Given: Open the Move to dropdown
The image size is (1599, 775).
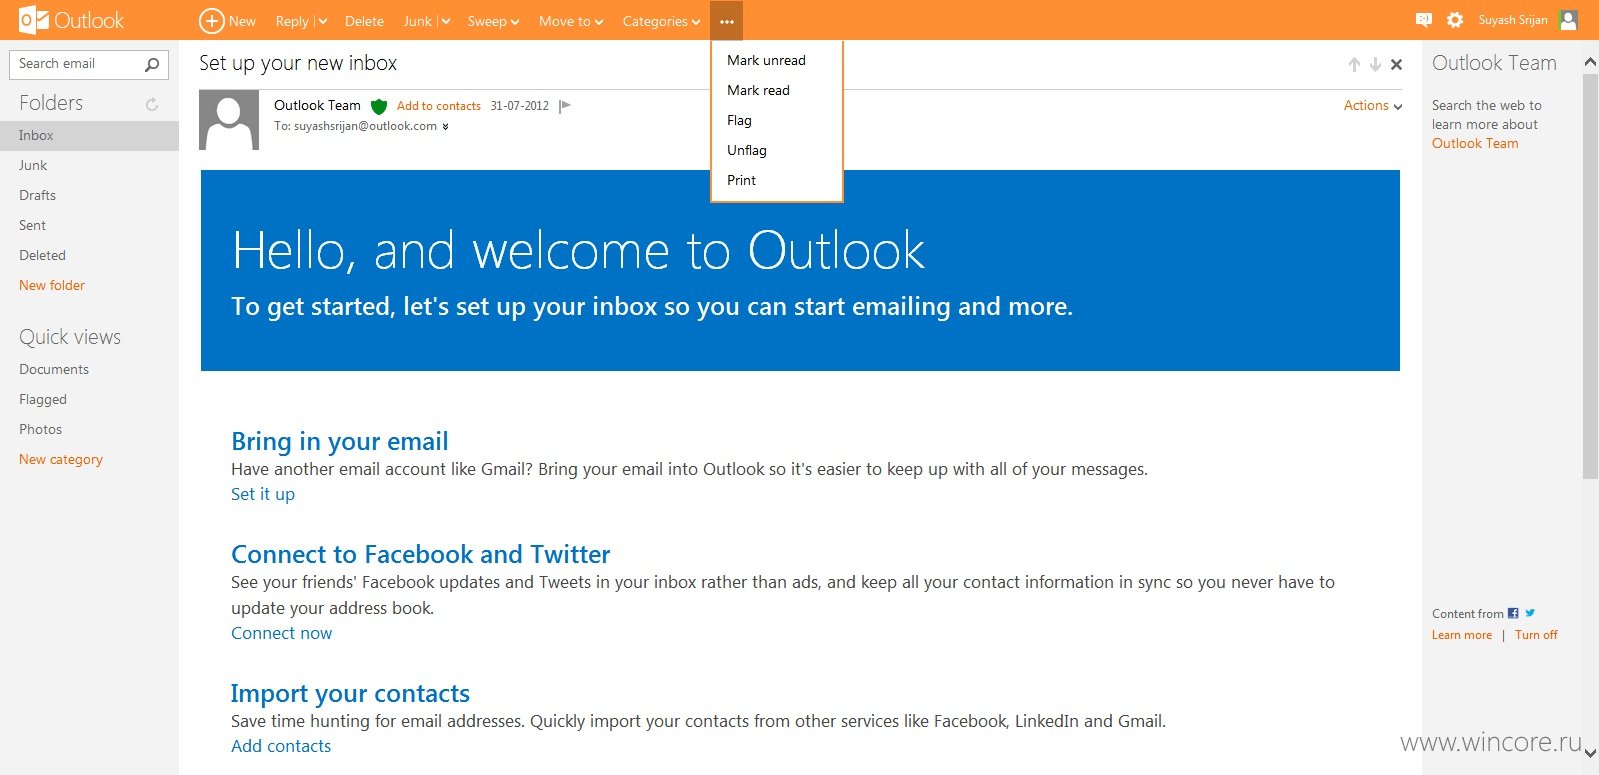Looking at the screenshot, I should pyautogui.click(x=570, y=21).
